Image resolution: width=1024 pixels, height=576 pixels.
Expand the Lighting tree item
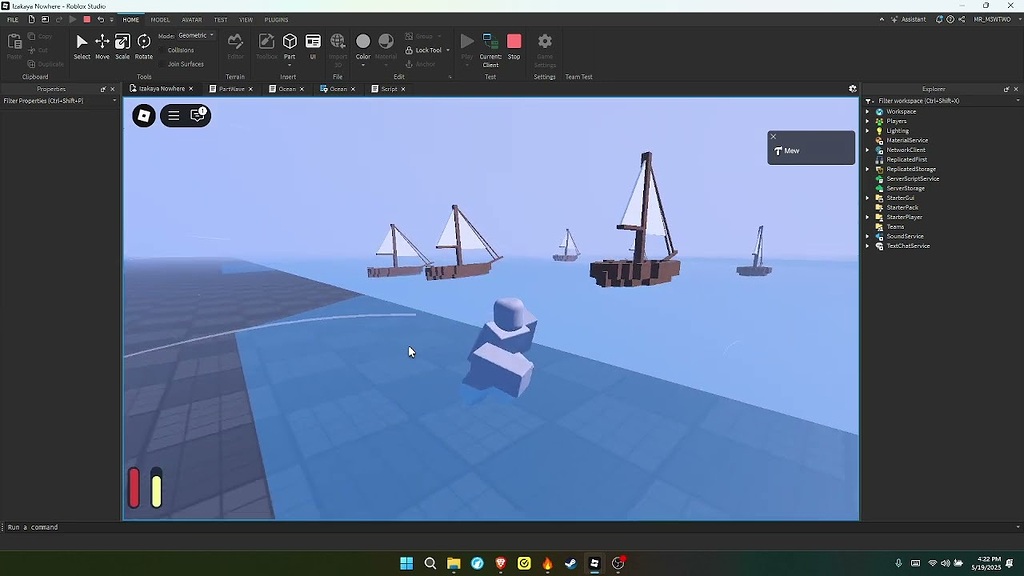(869, 130)
